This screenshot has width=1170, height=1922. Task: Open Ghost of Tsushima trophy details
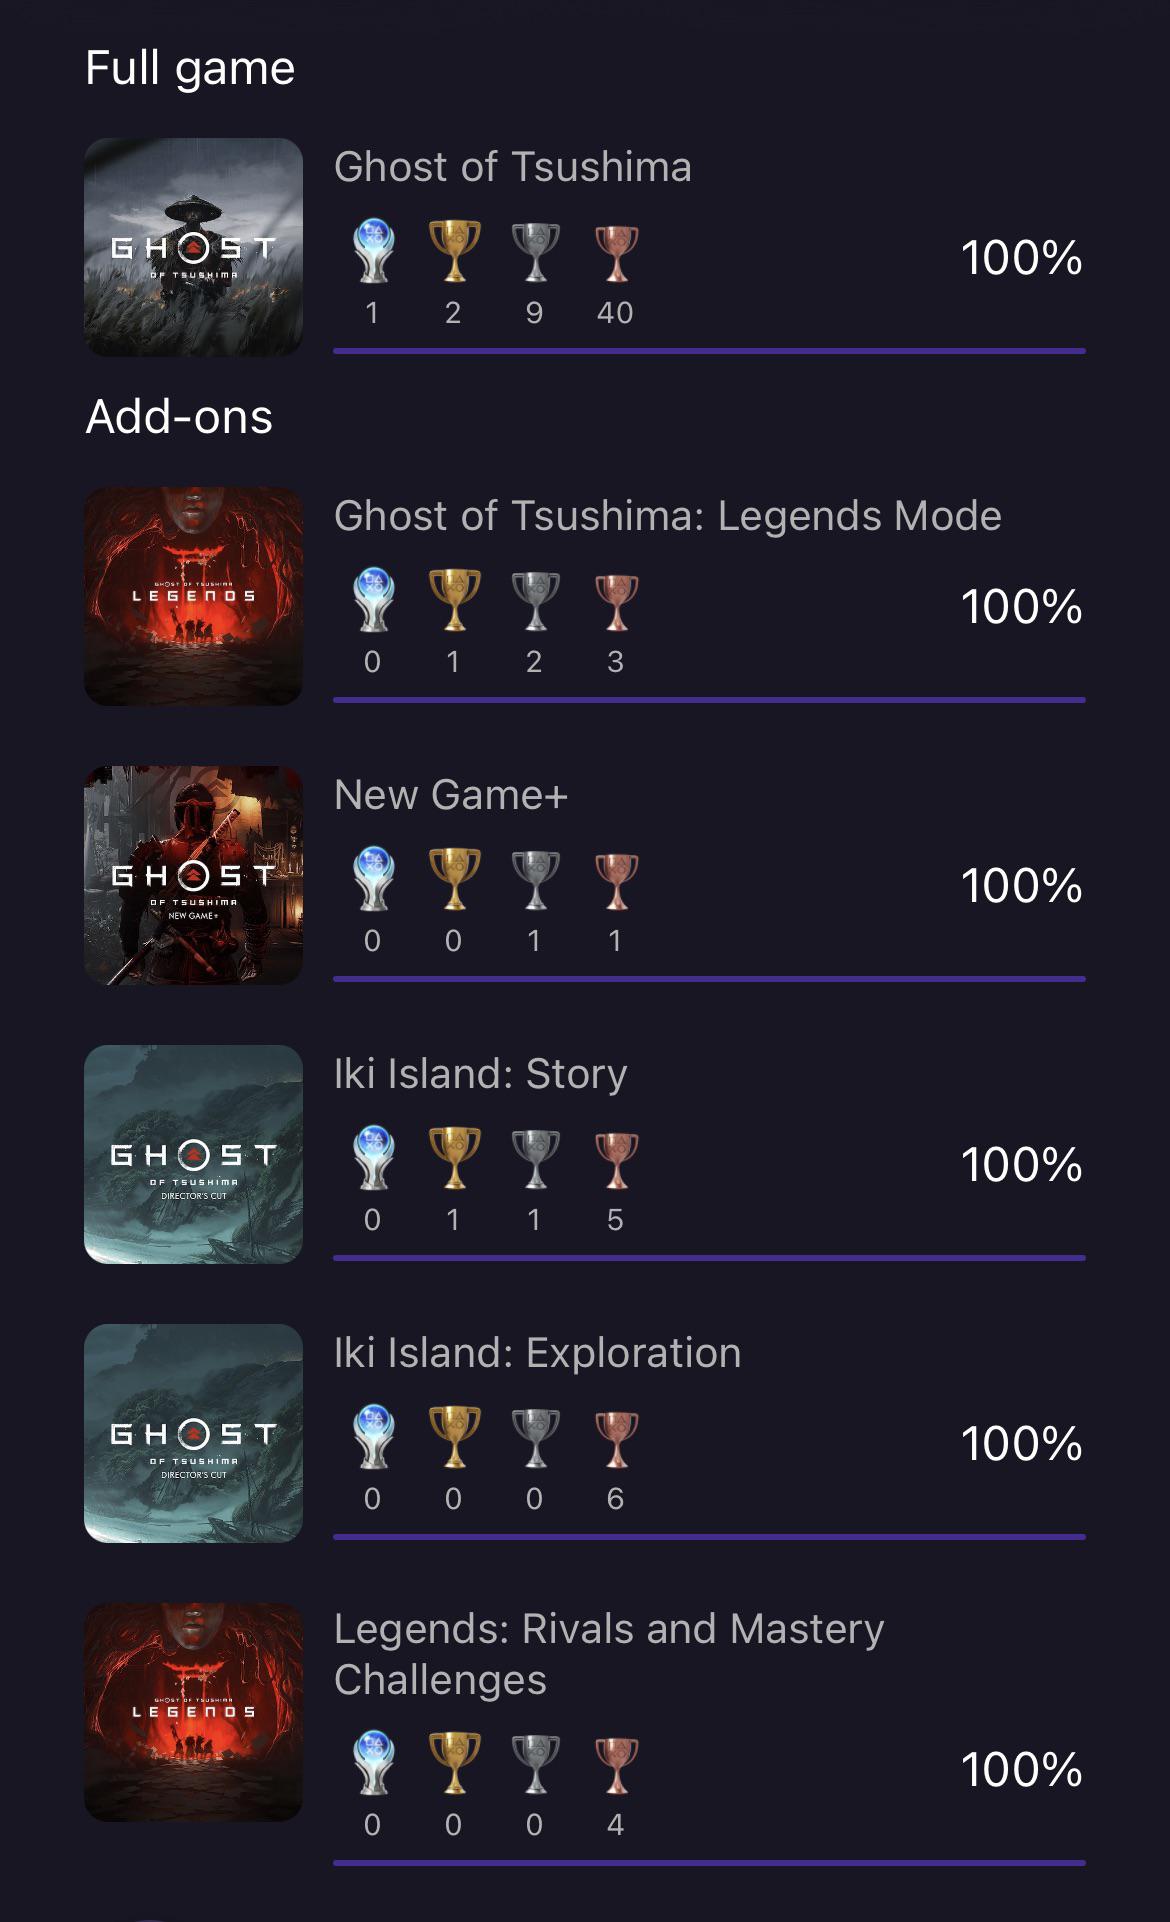pos(512,167)
